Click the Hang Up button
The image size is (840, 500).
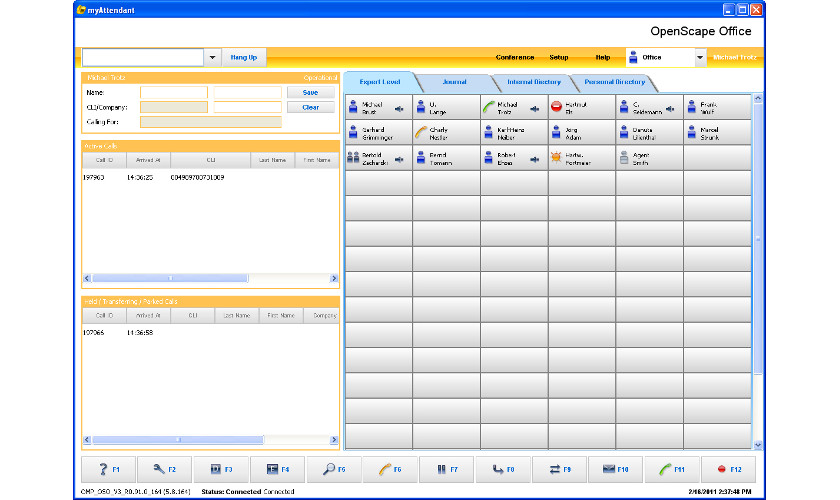244,58
